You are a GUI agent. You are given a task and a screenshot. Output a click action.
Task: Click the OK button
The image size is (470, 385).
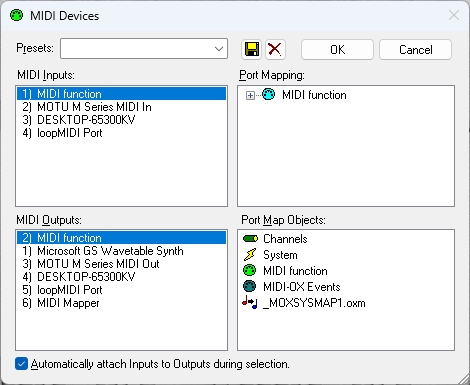[x=337, y=50]
